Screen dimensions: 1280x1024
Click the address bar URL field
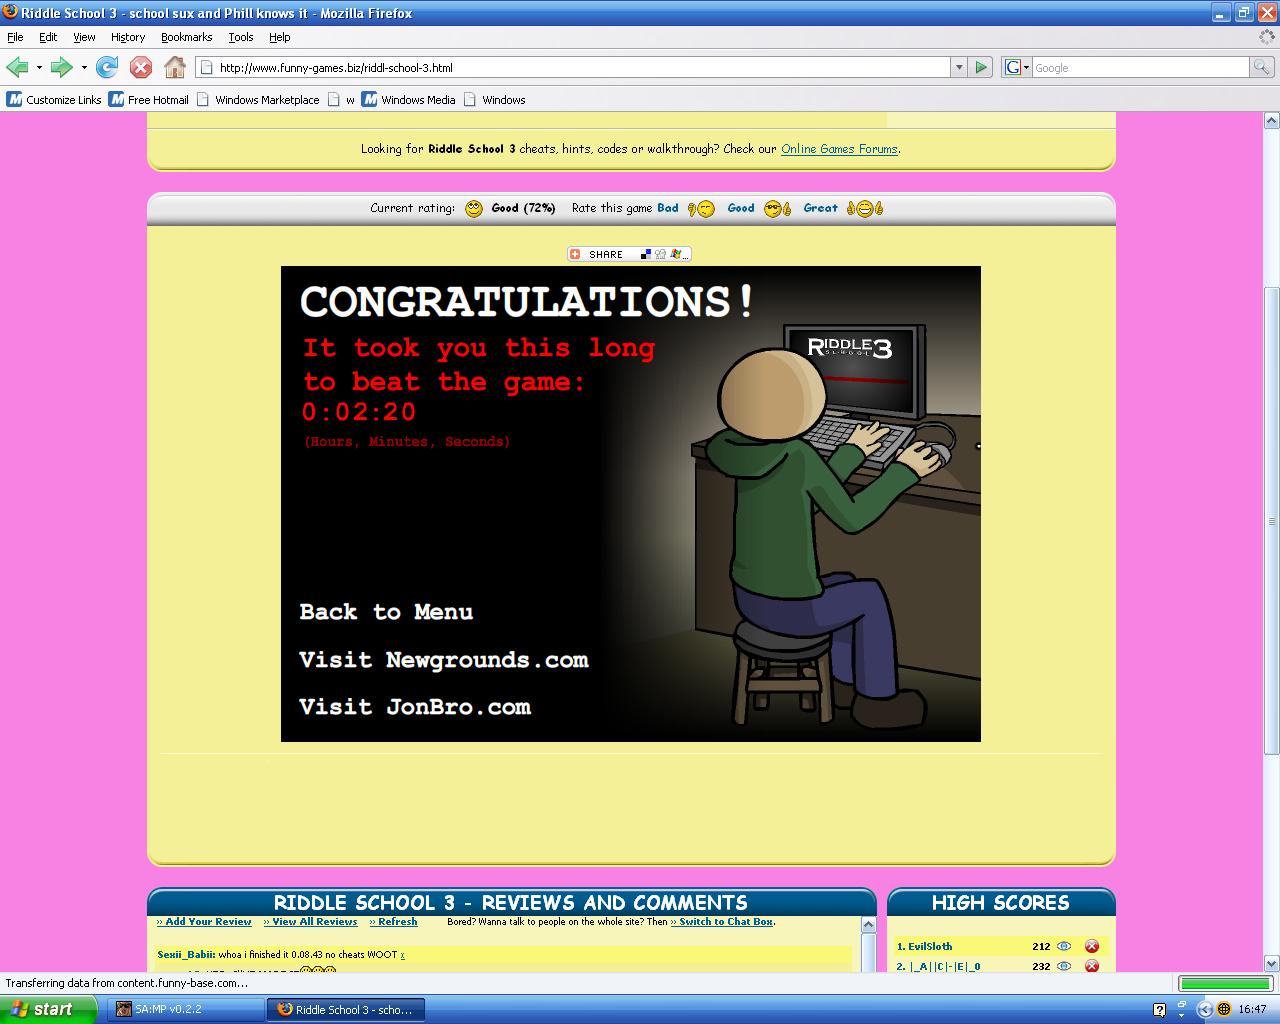573,68
